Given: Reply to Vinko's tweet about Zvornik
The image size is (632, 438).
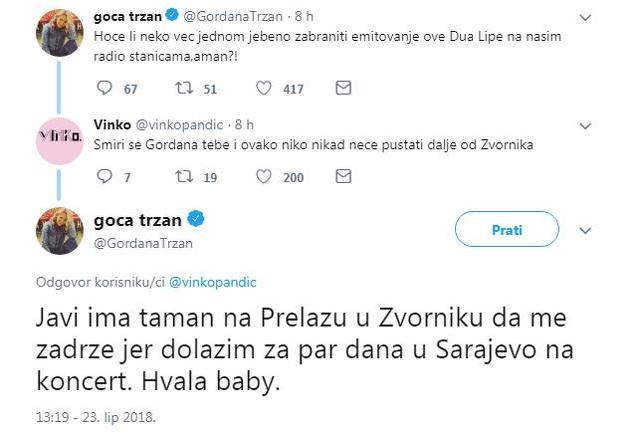Looking at the screenshot, I should [103, 177].
